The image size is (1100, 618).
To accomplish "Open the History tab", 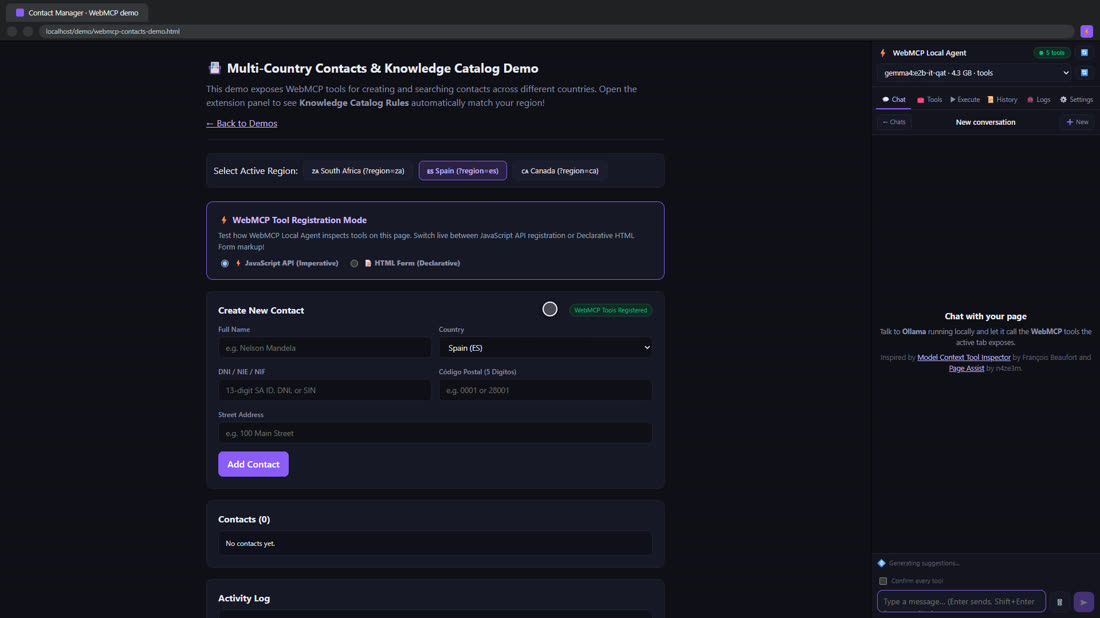I will pos(1002,100).
